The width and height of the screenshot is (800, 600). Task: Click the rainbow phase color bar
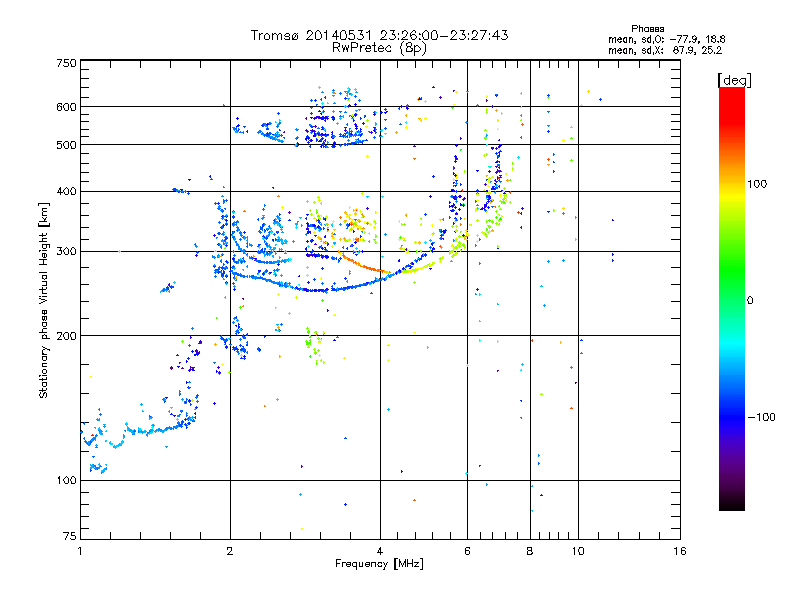pyautogui.click(x=732, y=299)
